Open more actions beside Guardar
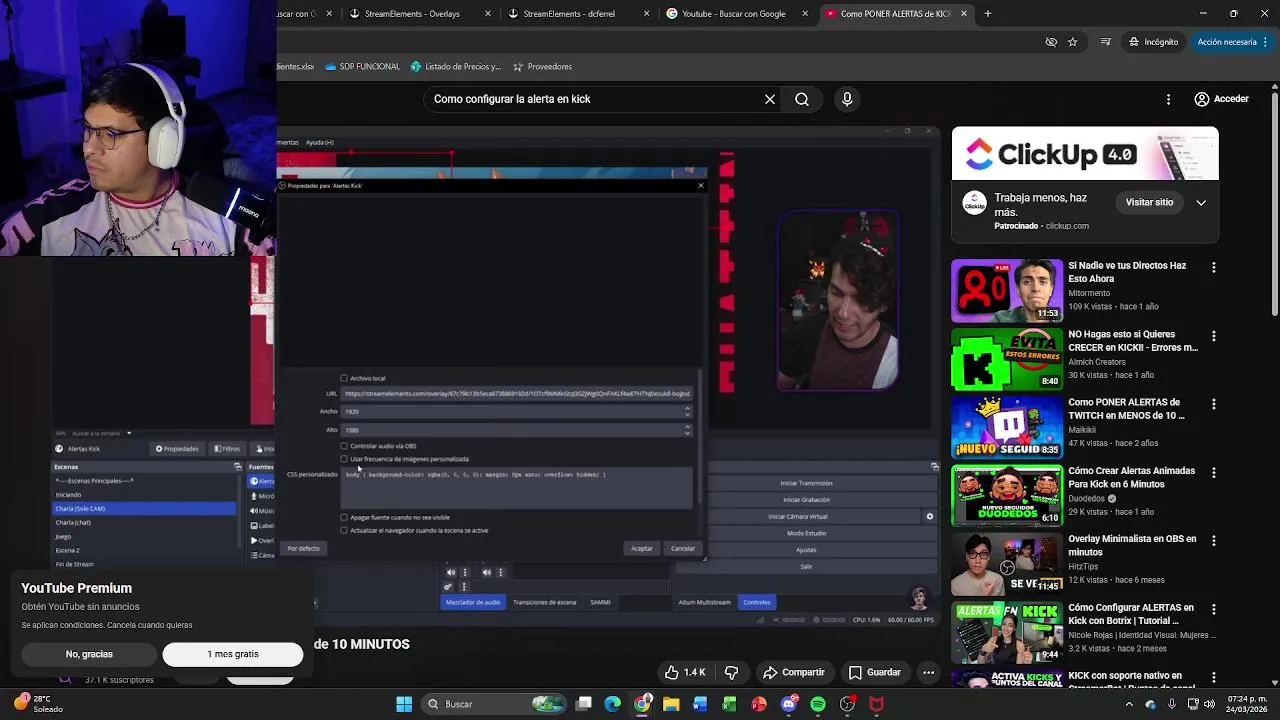Viewport: 1280px width, 720px height. (929, 672)
